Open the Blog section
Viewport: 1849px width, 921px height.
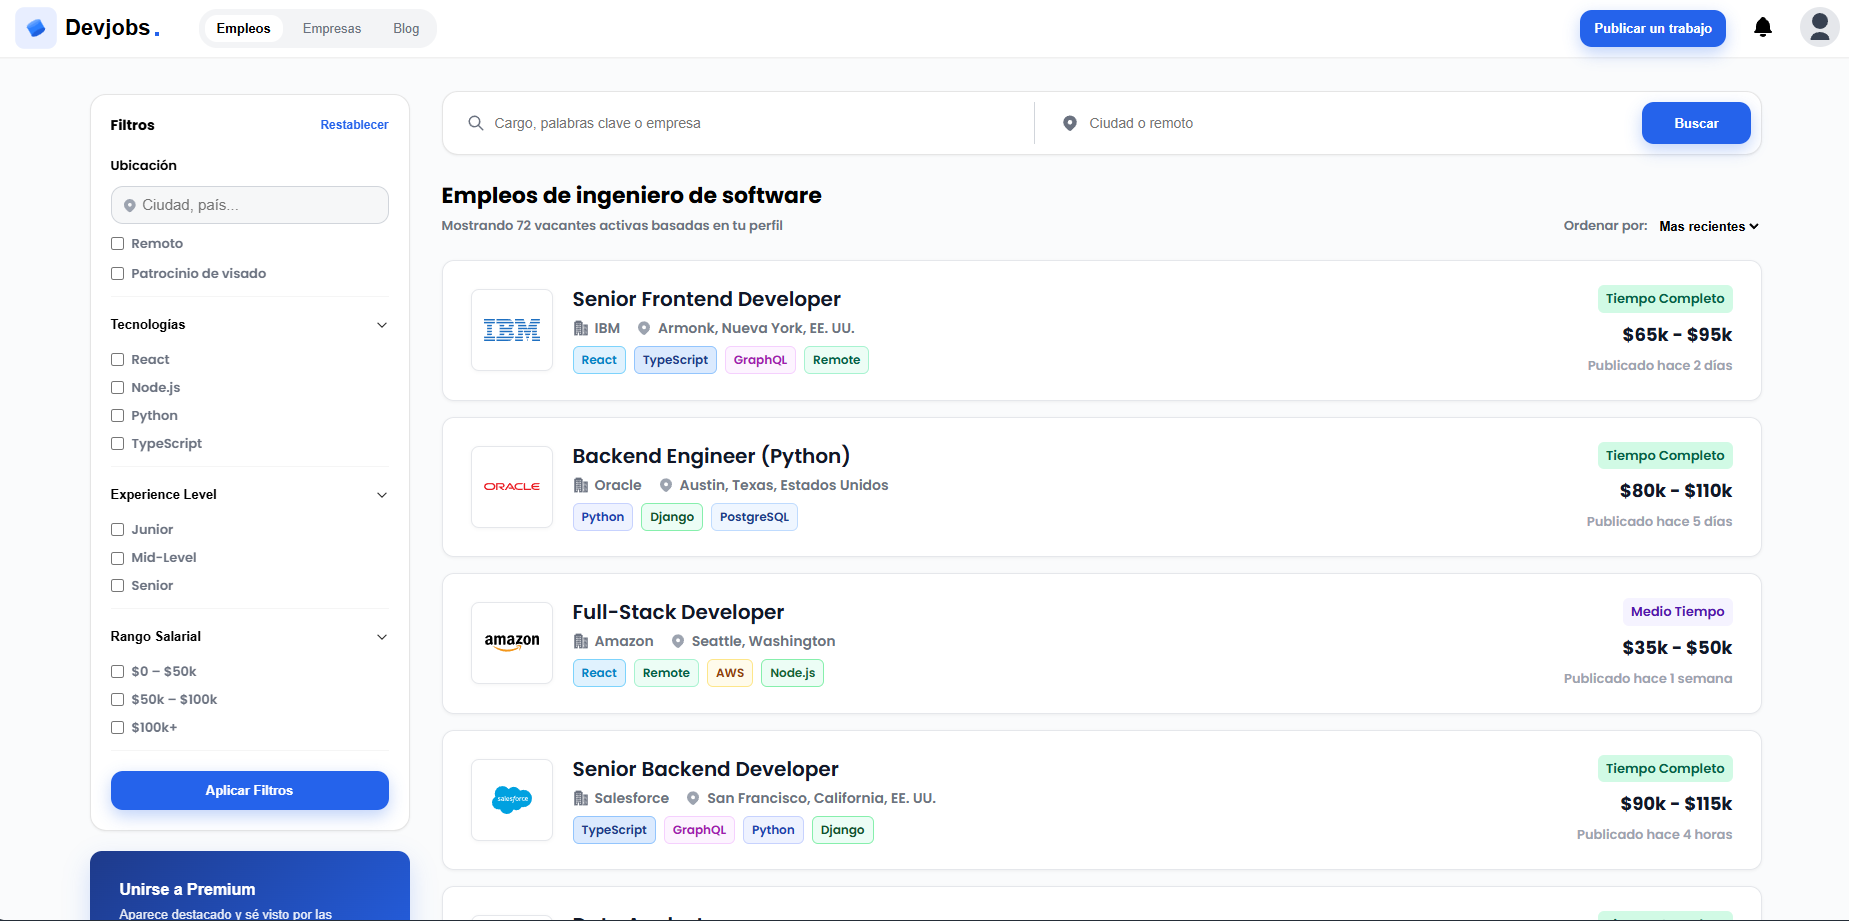coord(405,28)
